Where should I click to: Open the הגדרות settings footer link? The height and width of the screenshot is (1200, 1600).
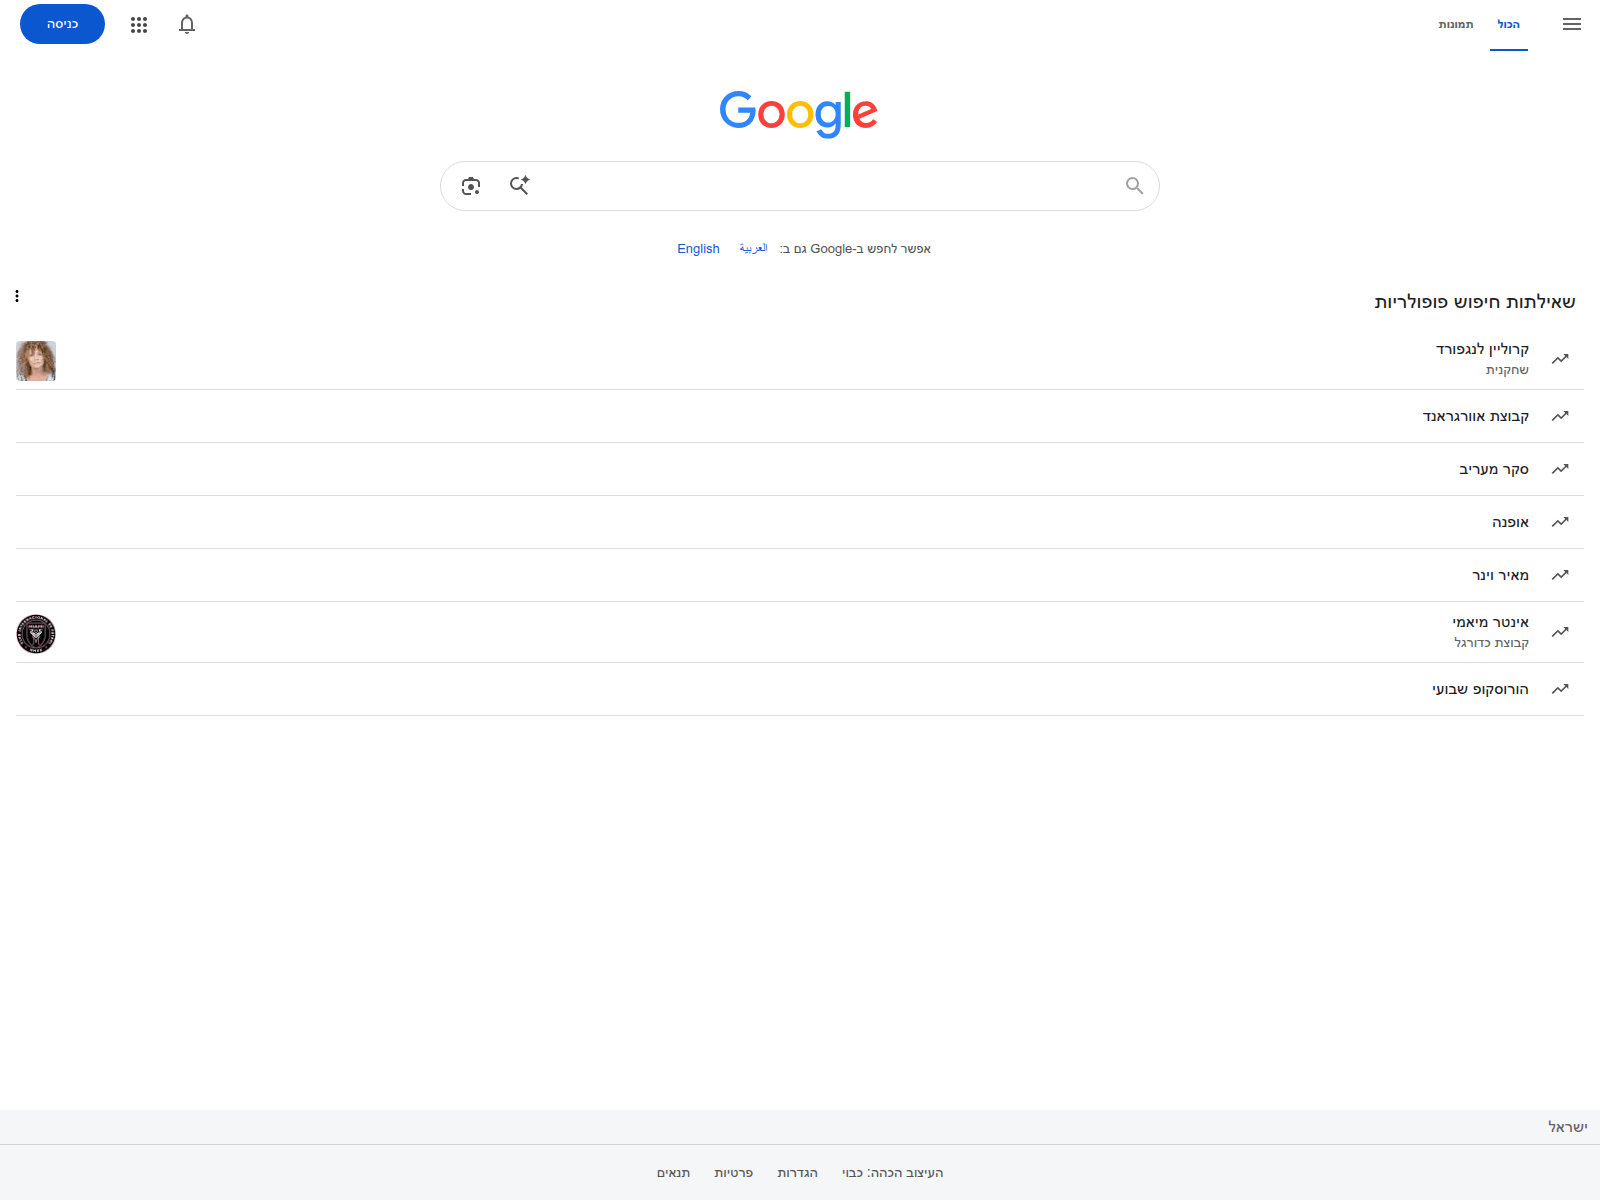[797, 1173]
